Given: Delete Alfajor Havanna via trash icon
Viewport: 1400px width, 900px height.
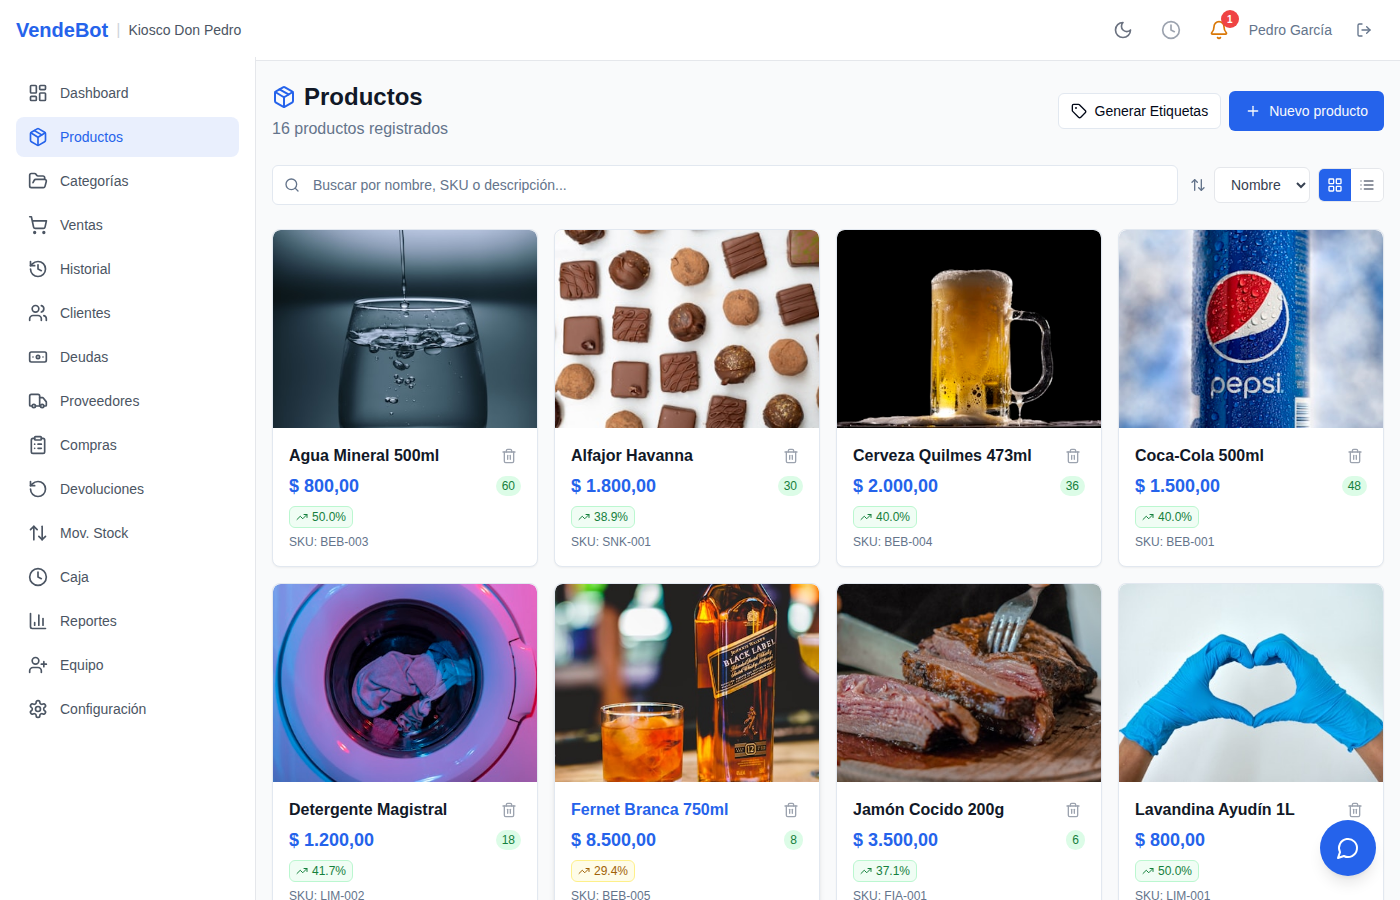Looking at the screenshot, I should (x=791, y=456).
